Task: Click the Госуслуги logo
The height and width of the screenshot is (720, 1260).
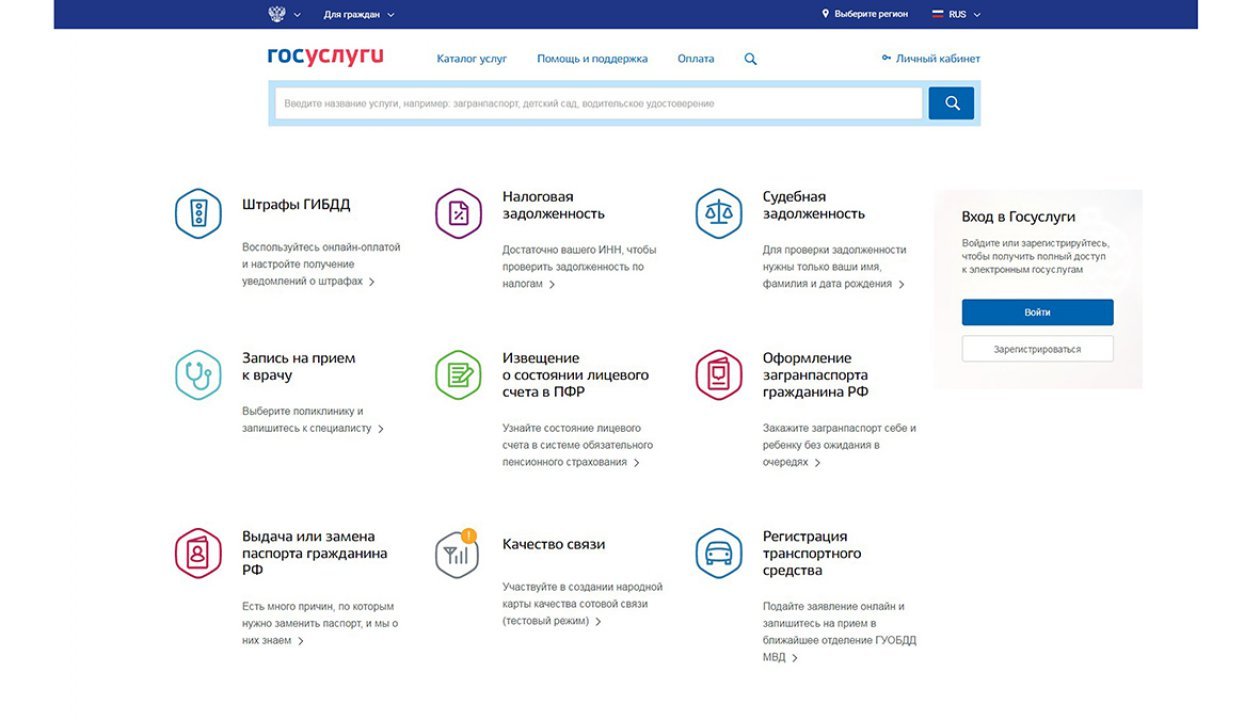Action: coord(325,57)
